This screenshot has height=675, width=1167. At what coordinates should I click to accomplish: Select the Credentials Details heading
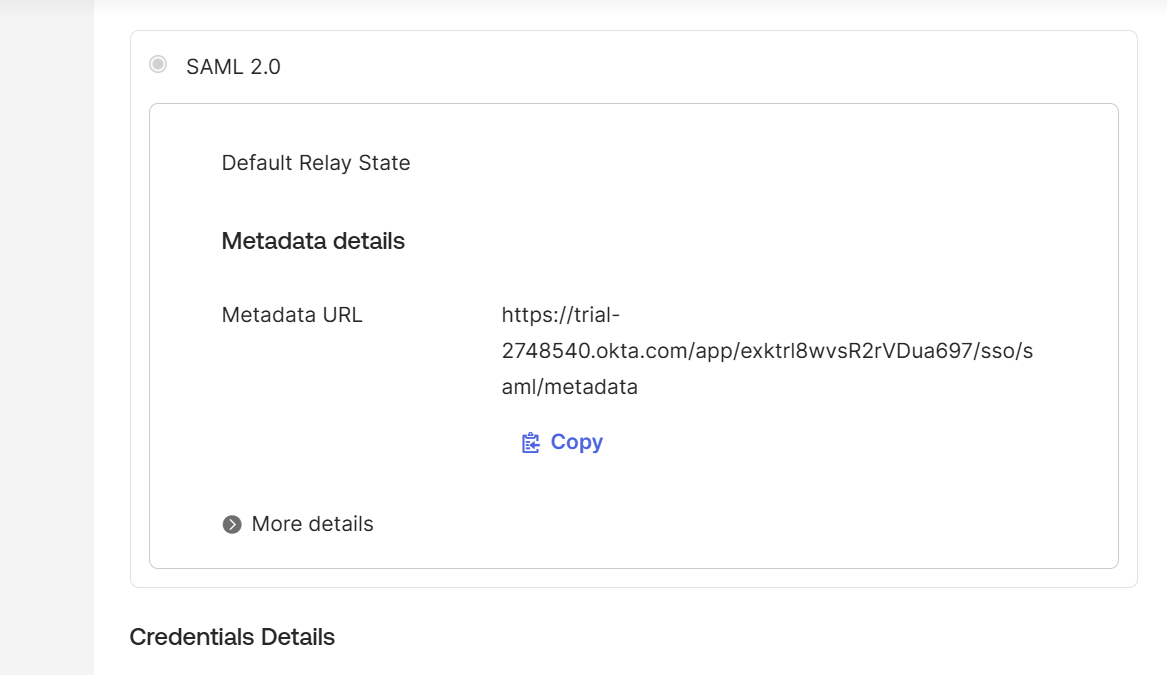click(232, 637)
